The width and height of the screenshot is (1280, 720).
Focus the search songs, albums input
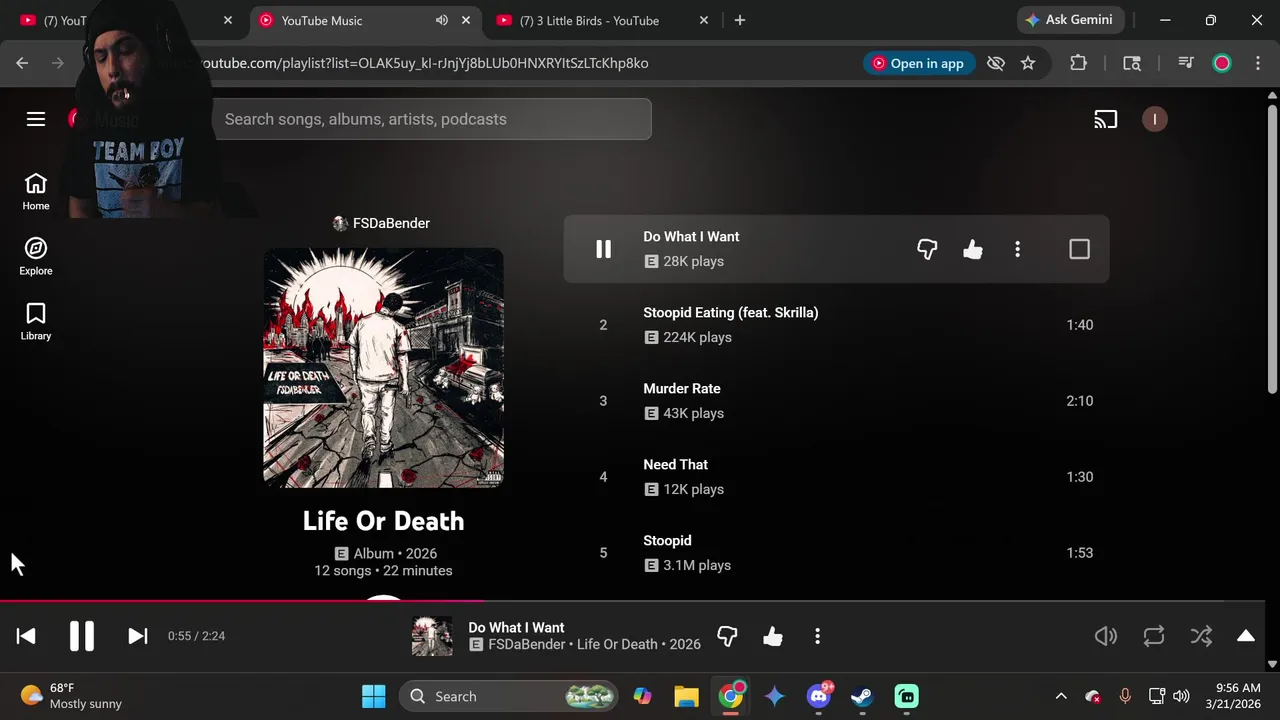point(431,119)
